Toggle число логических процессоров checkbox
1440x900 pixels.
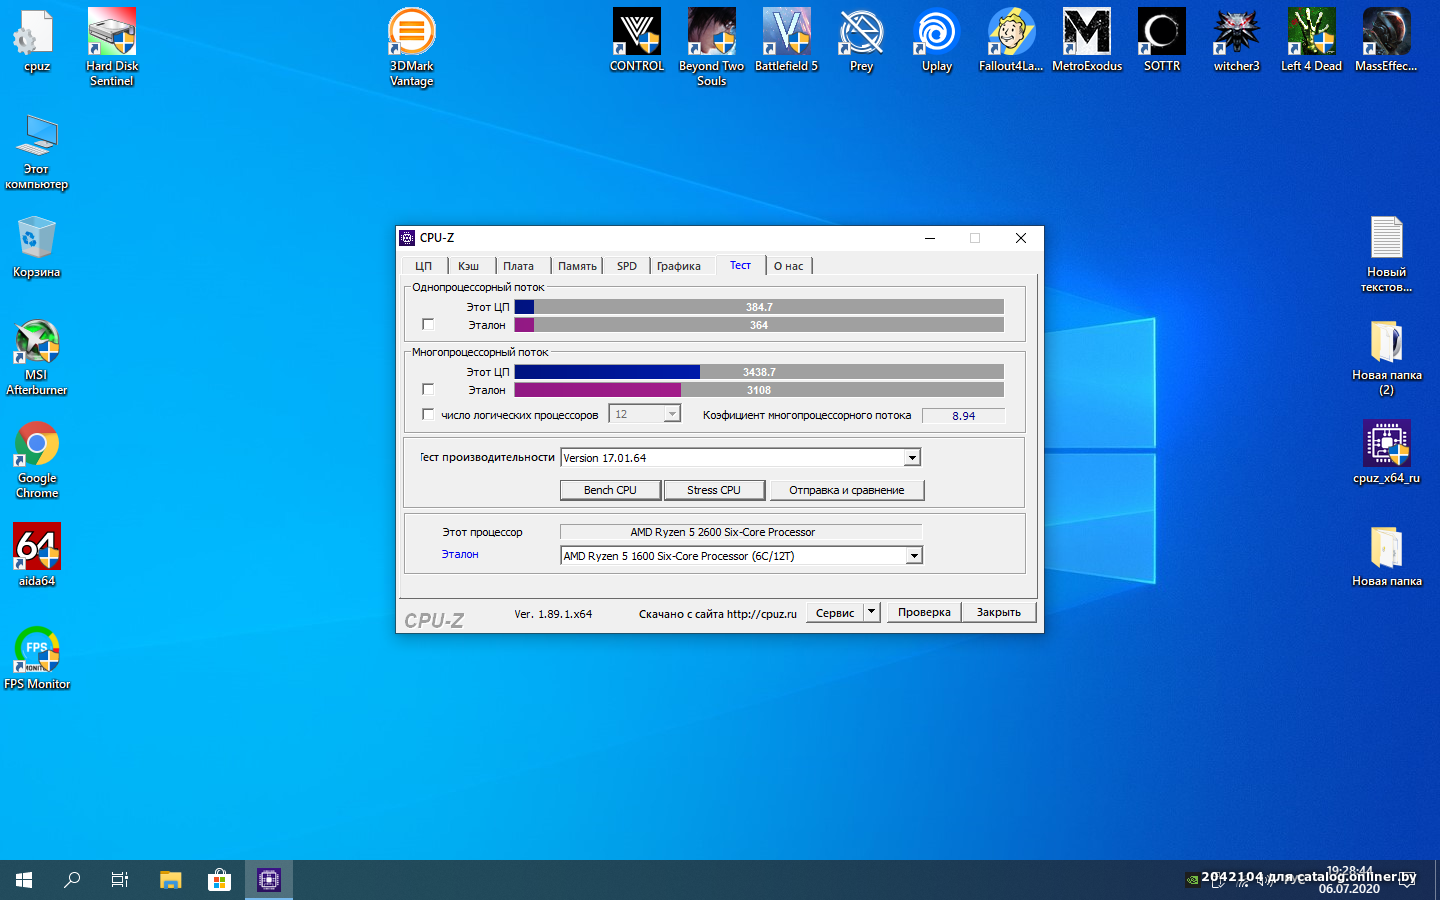(x=428, y=414)
